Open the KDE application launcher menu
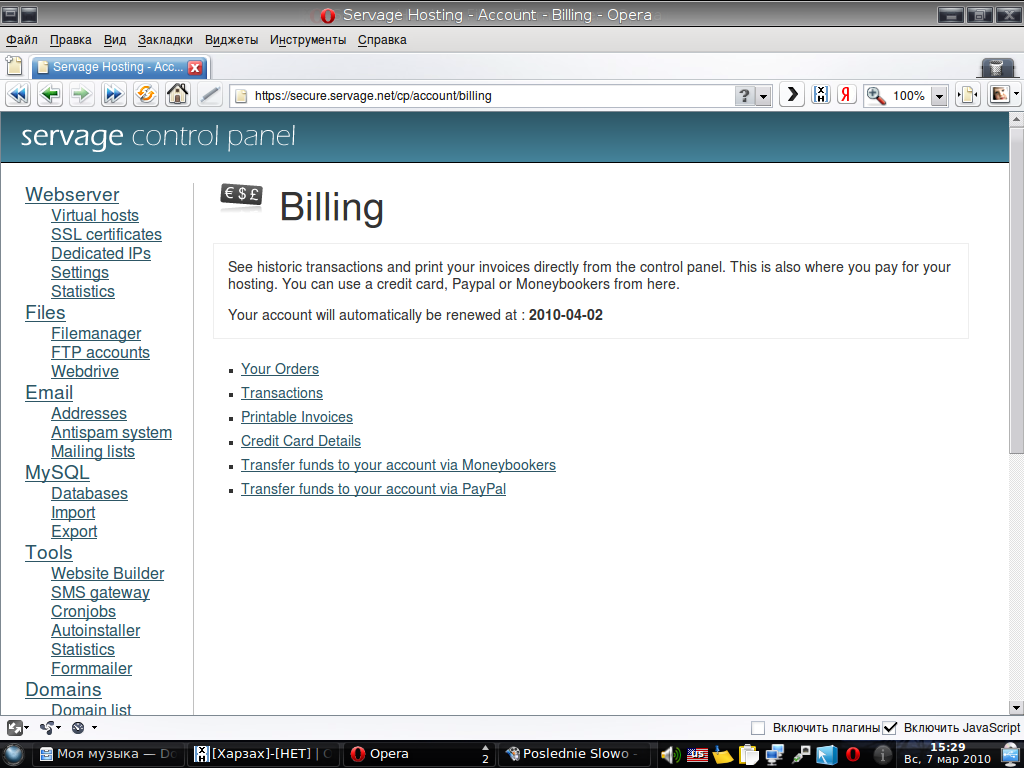The height and width of the screenshot is (768, 1024). 14,754
